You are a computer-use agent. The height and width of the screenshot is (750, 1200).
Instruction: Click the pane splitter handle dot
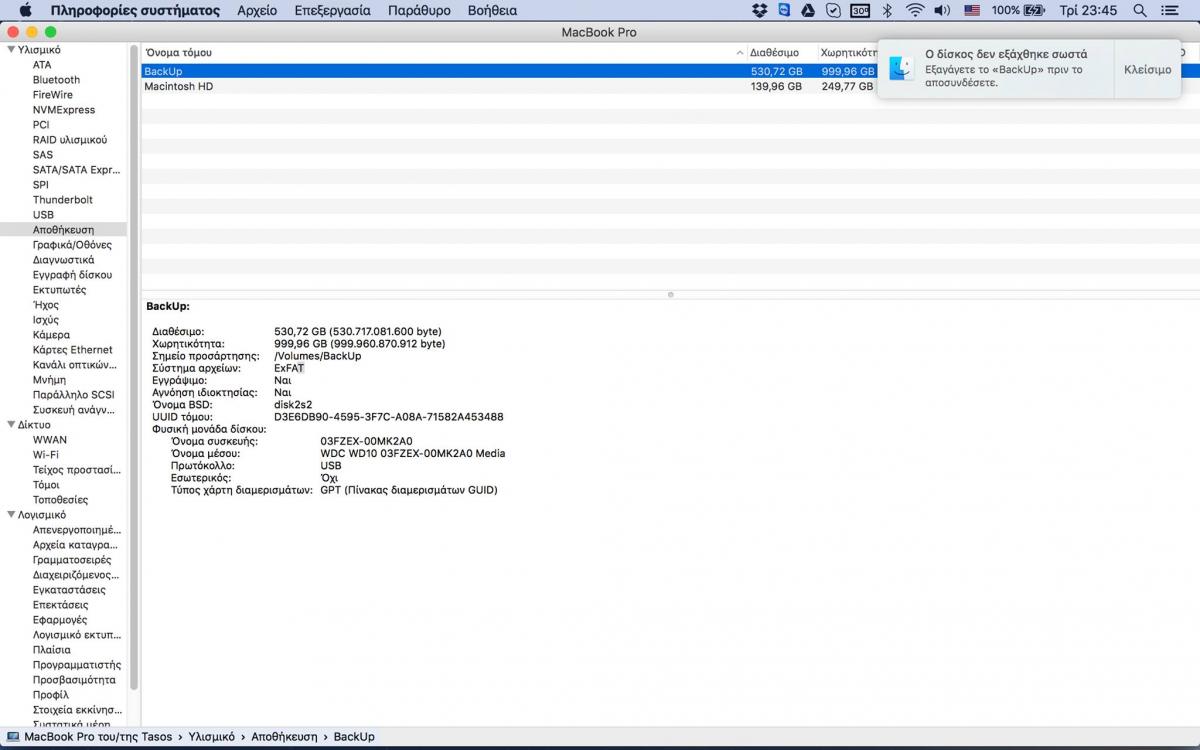670,294
